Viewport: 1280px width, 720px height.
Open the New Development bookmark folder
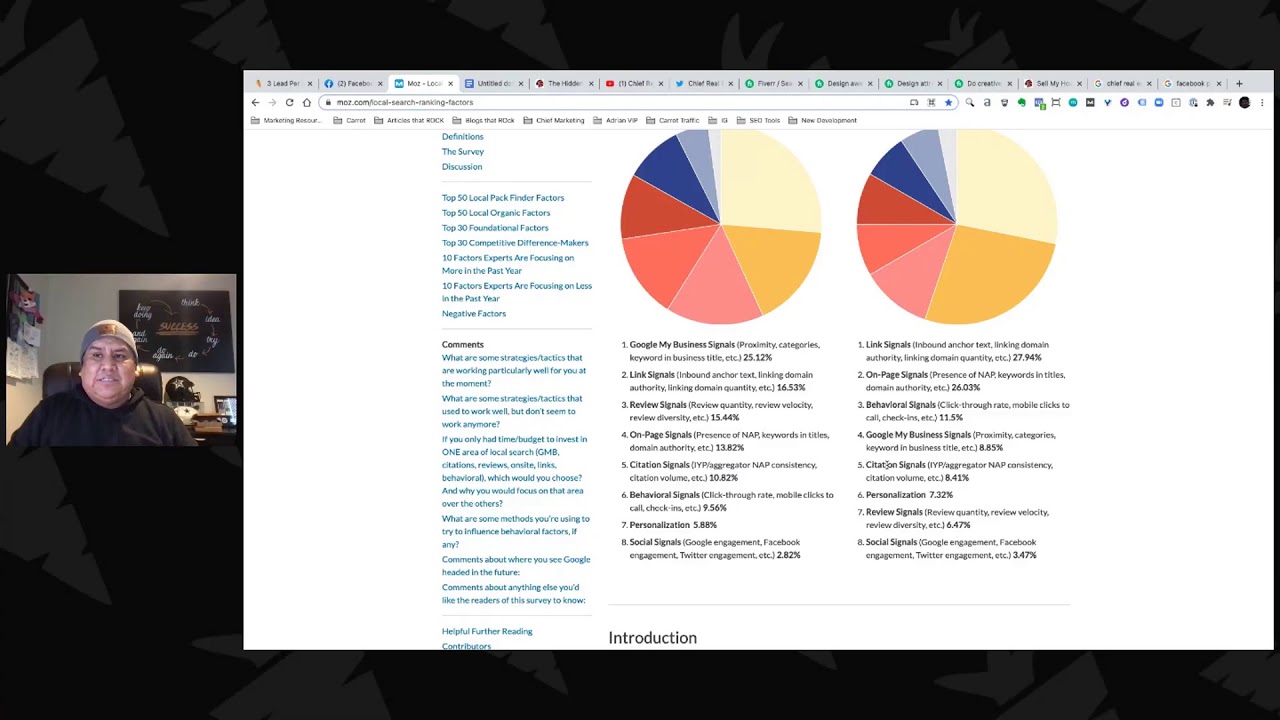823,120
